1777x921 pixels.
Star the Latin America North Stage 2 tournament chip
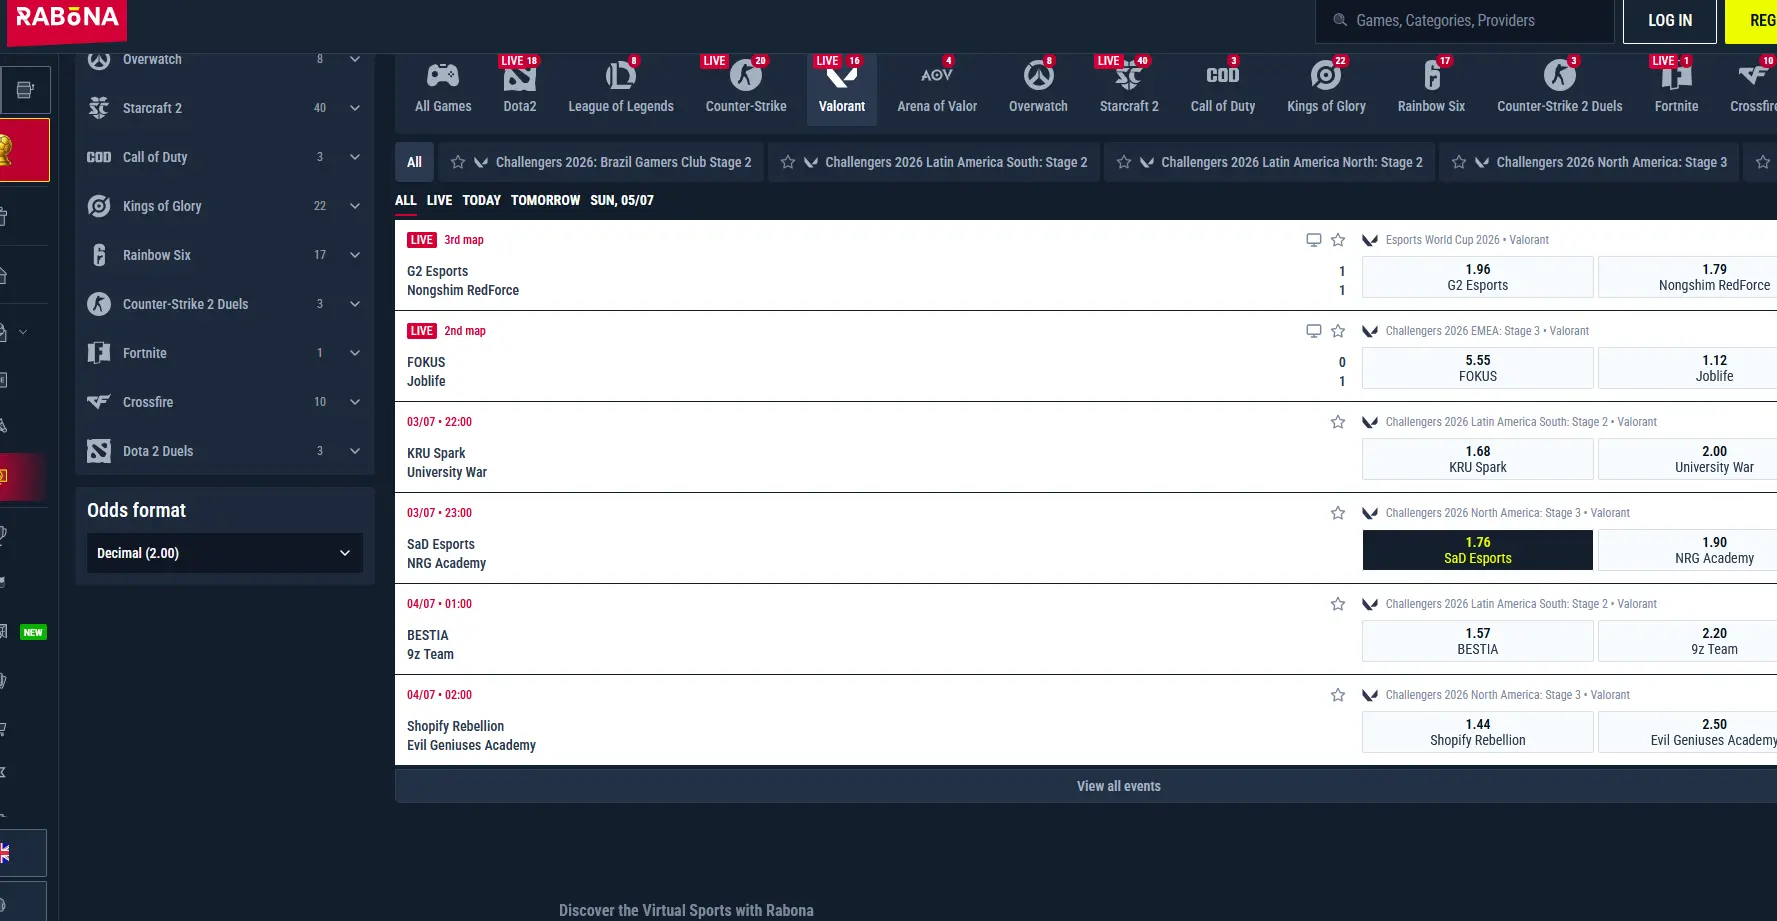pyautogui.click(x=1124, y=162)
